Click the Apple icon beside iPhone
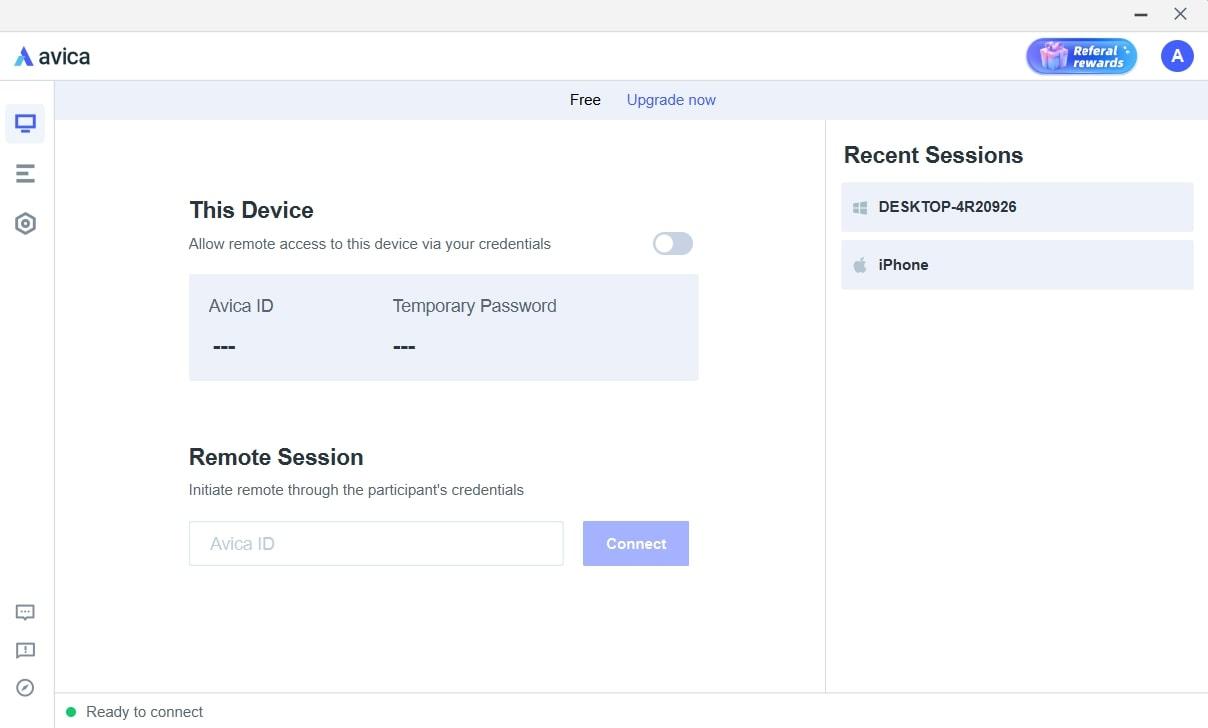 click(x=860, y=265)
